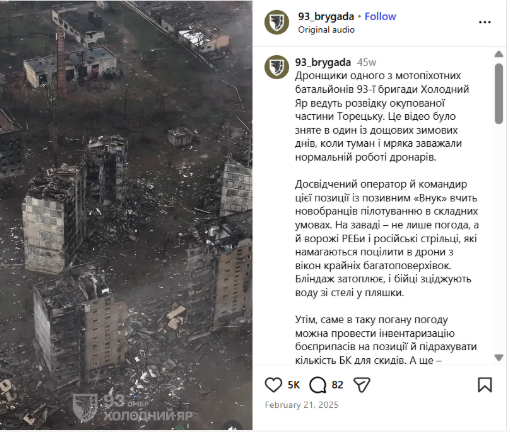Open 93_brygada username in header
This screenshot has width=510, height=432.
tap(326, 16)
